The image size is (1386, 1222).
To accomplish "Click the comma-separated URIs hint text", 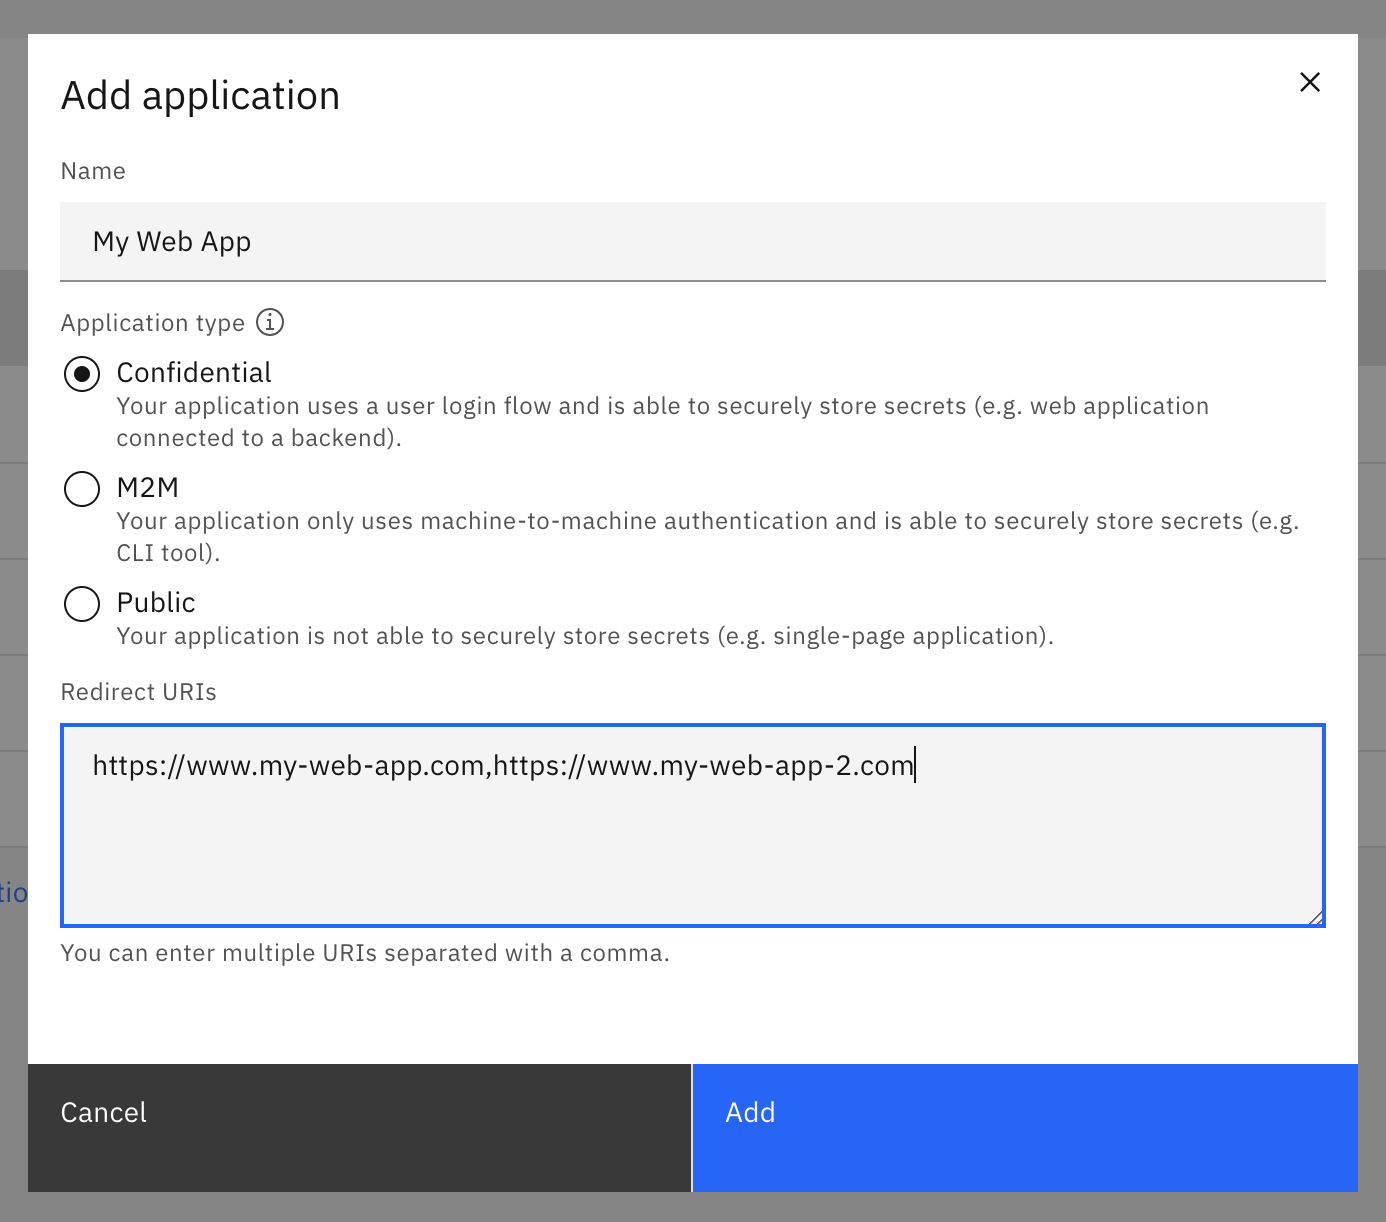I will pos(366,953).
